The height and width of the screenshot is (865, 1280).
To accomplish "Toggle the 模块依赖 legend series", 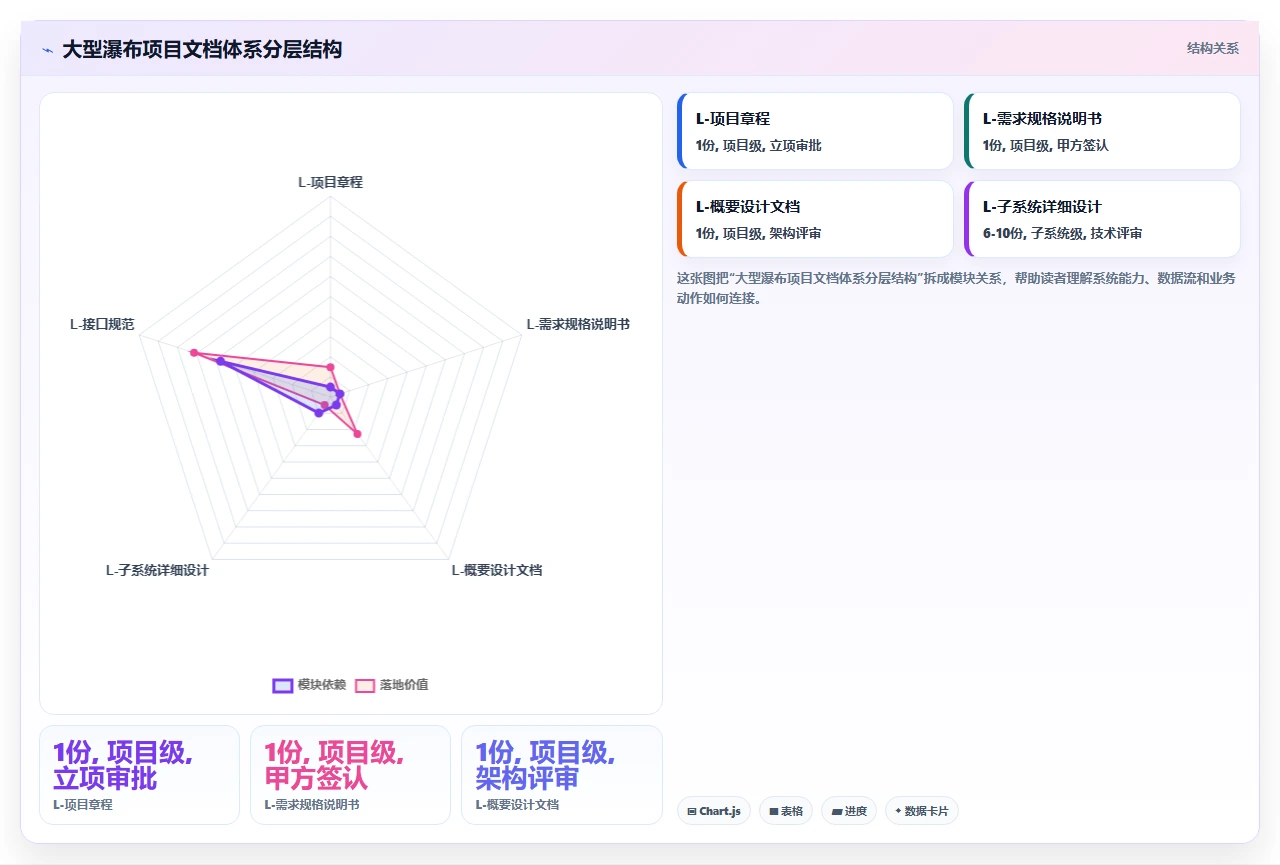I will (309, 685).
